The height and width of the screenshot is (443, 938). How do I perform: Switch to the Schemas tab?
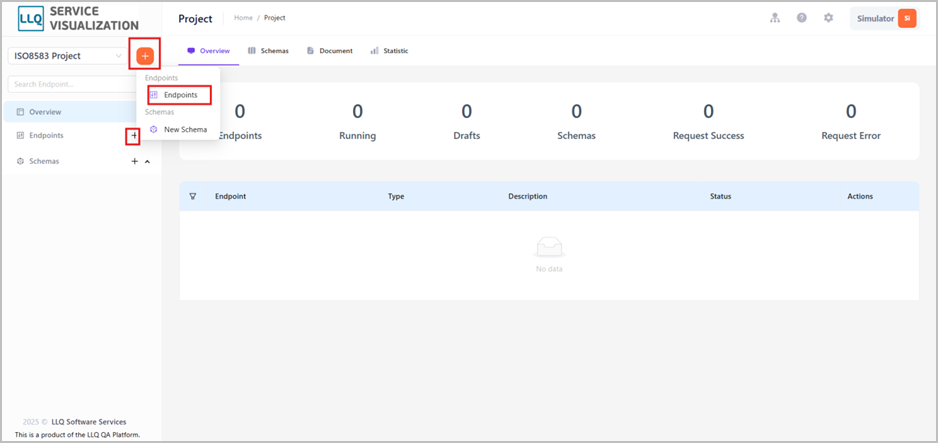point(268,51)
